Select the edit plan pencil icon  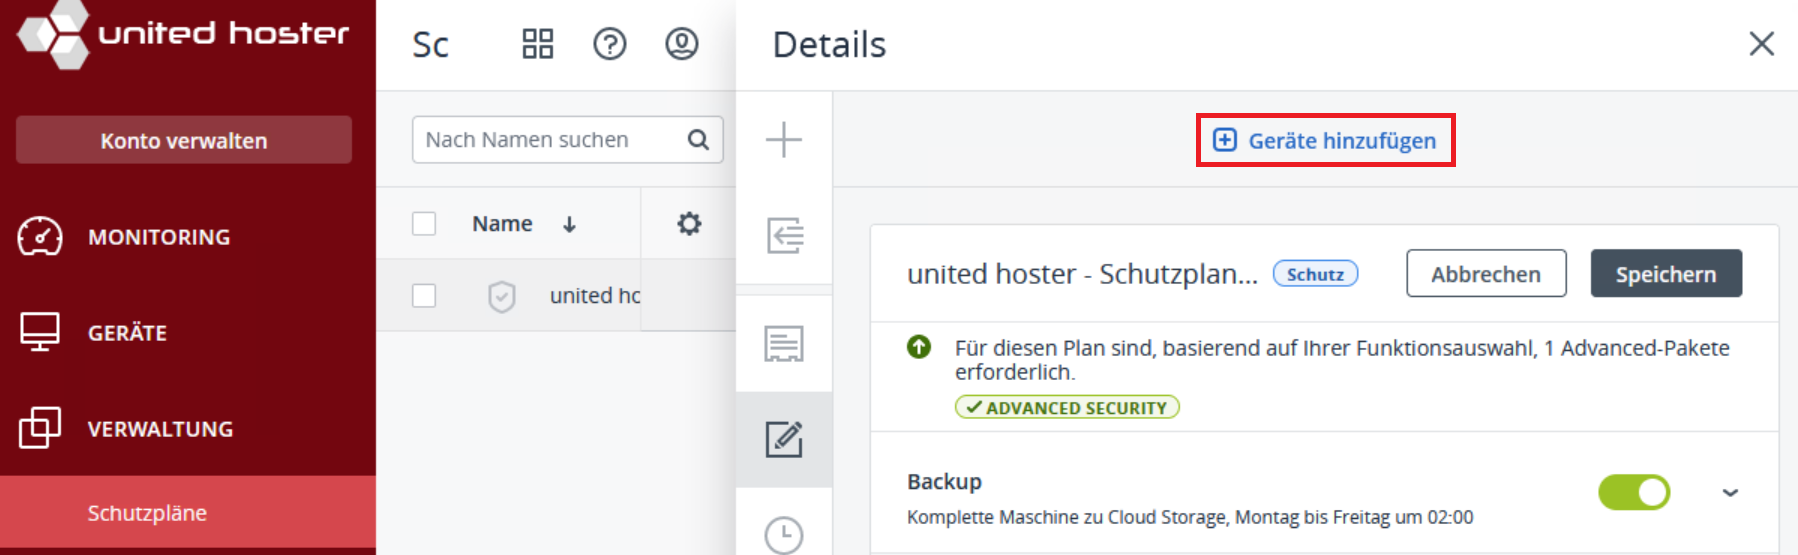pos(784,439)
